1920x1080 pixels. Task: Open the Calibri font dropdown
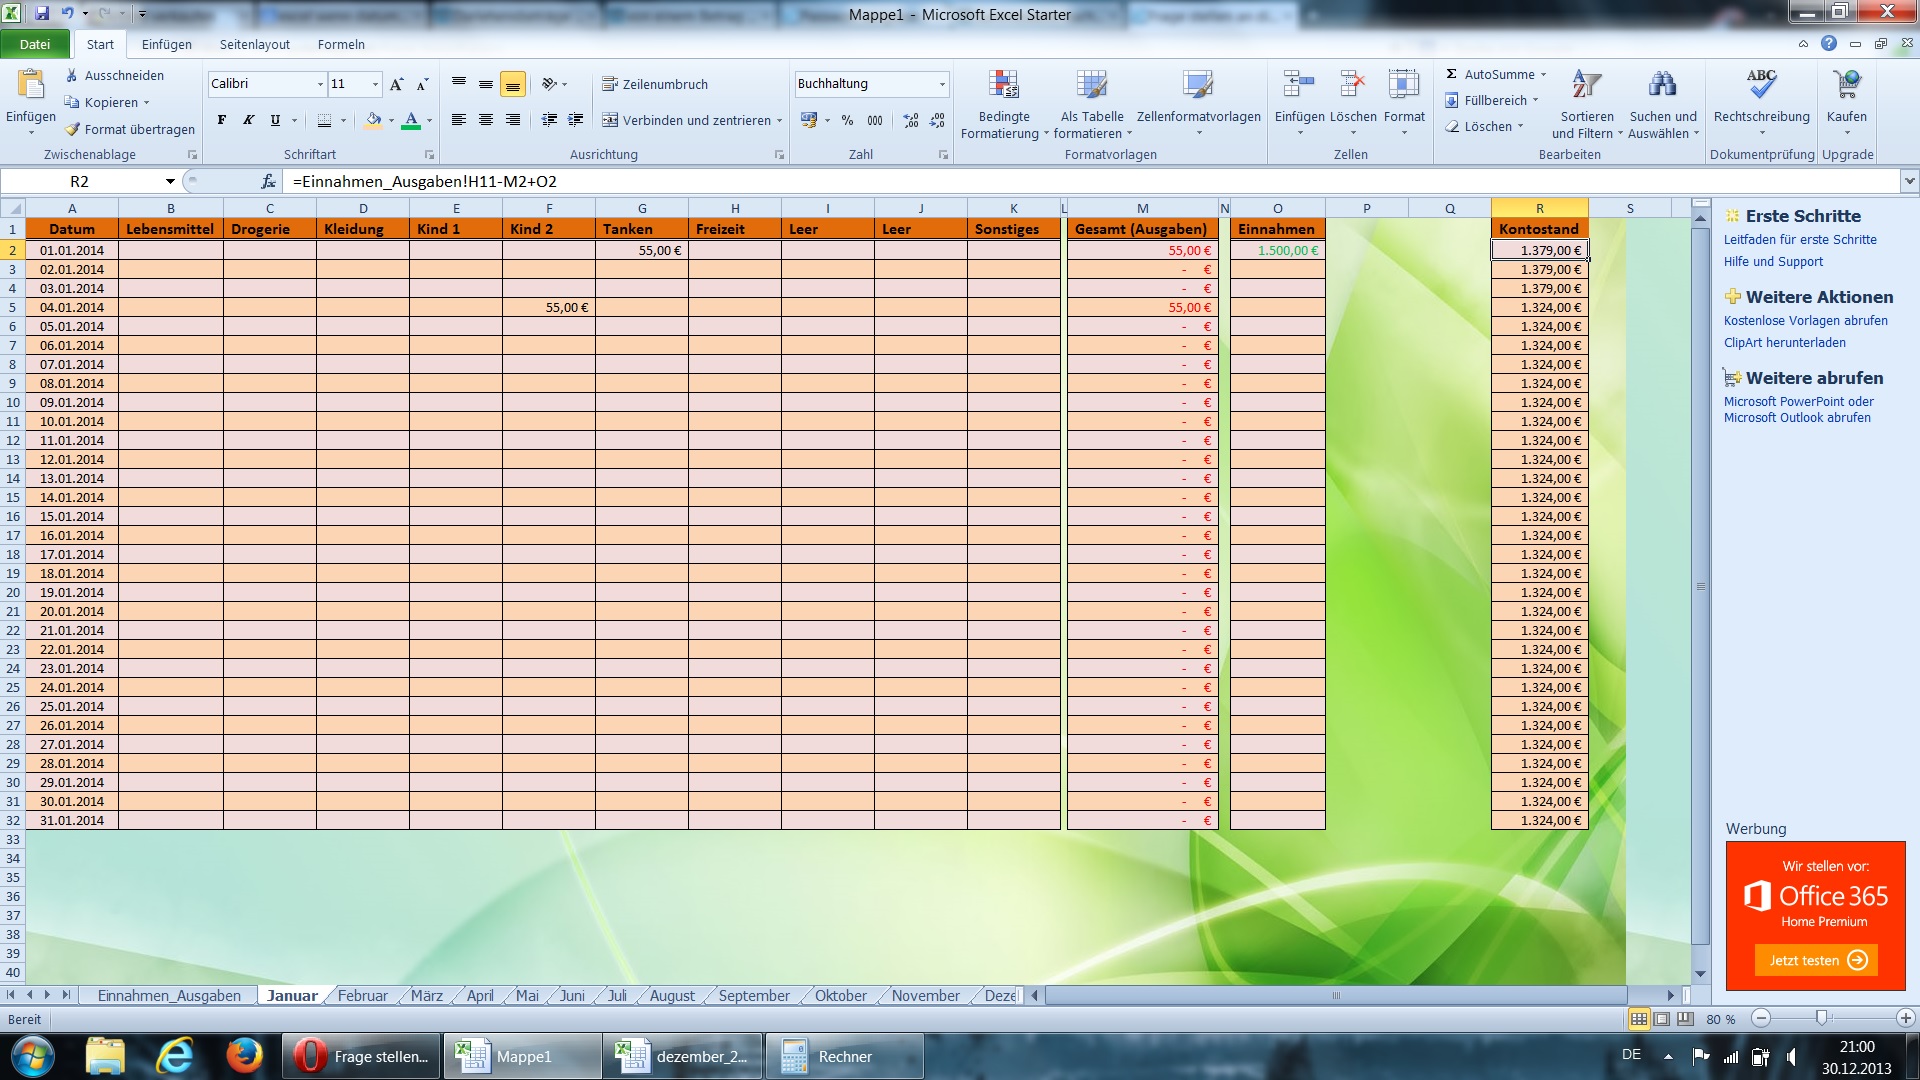point(318,84)
